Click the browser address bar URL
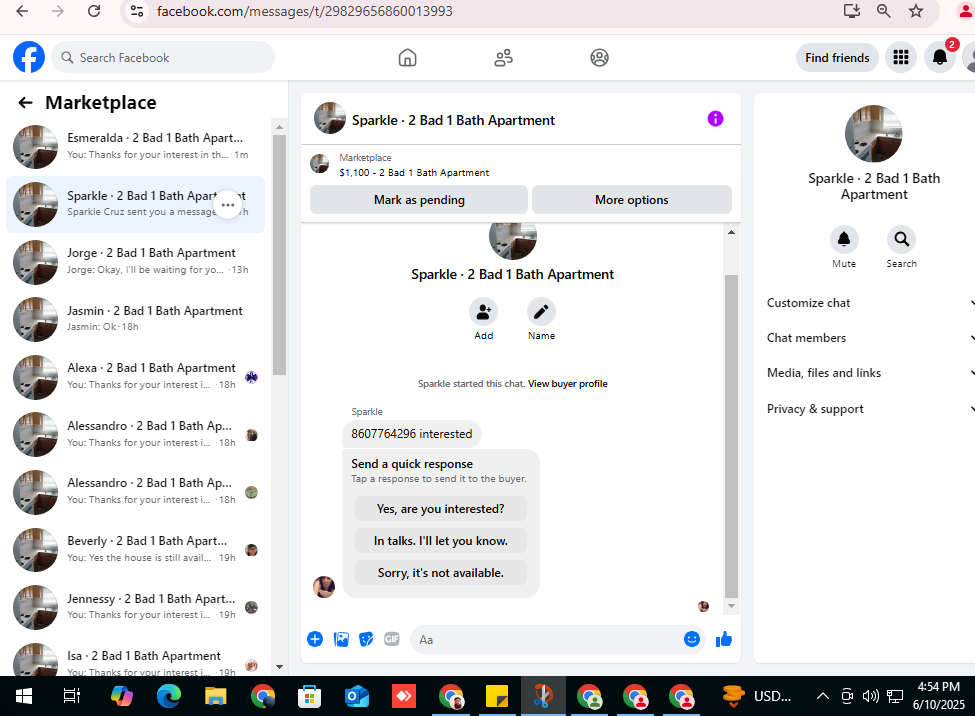 (x=305, y=11)
